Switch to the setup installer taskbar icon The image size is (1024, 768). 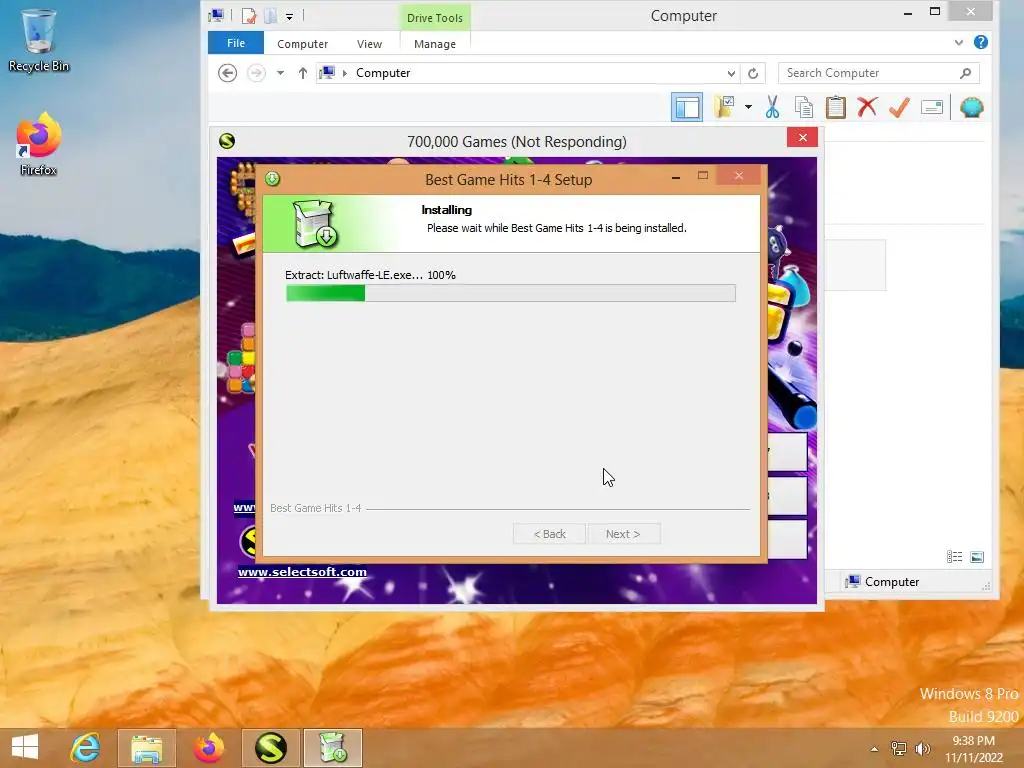coord(332,748)
